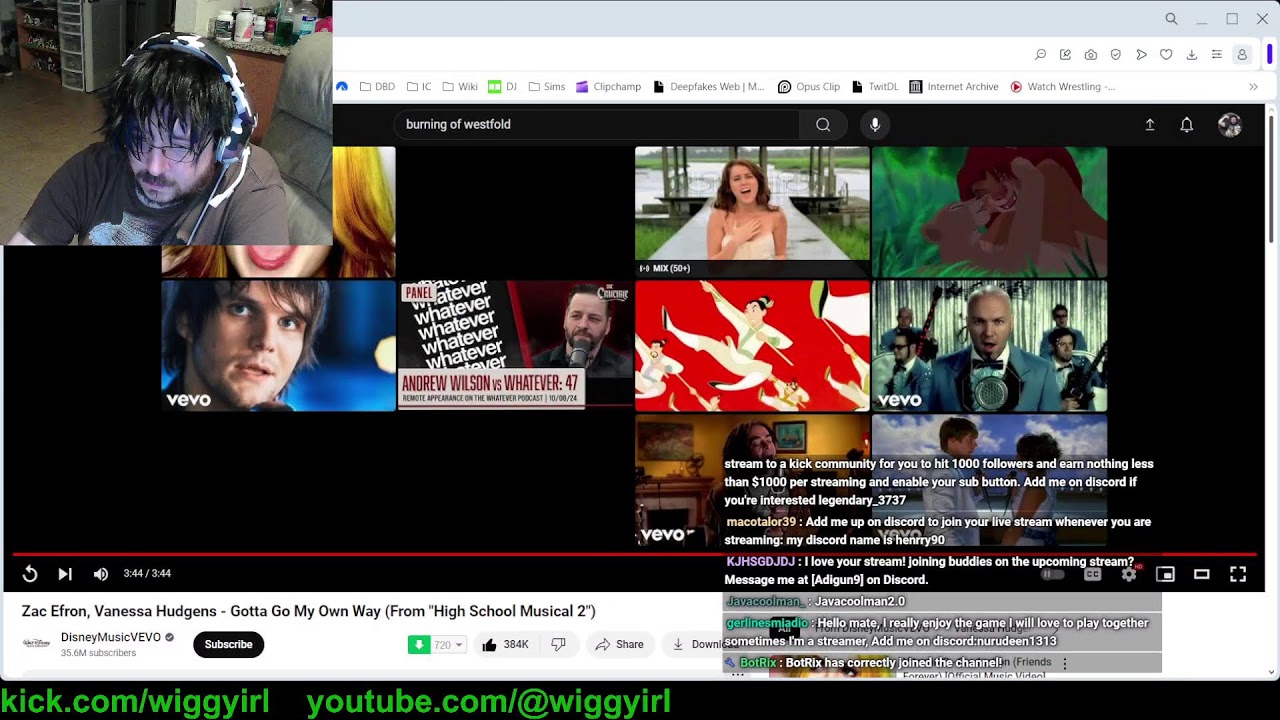
Task: Replay the finished video
Action: pos(30,574)
